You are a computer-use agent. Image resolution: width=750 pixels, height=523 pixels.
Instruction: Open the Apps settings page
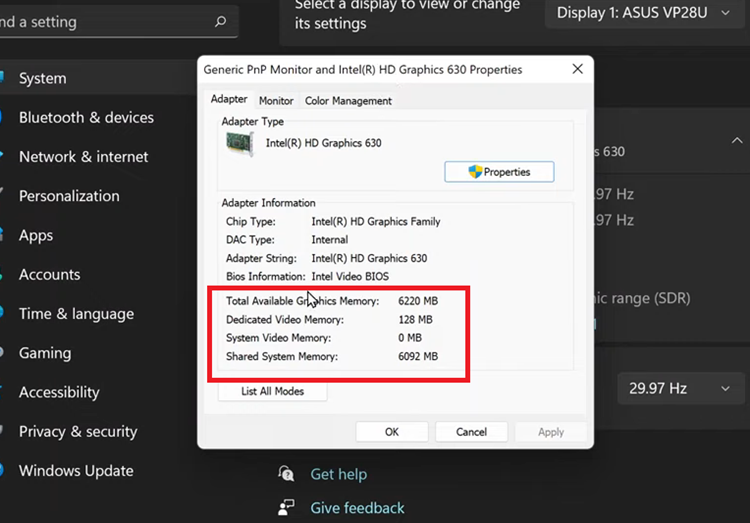click(x=36, y=235)
